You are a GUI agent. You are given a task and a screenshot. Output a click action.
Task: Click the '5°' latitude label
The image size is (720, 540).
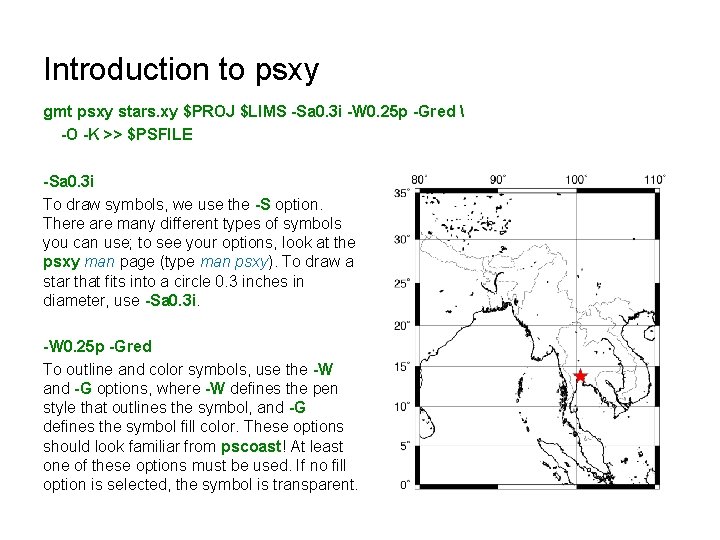pyautogui.click(x=405, y=446)
